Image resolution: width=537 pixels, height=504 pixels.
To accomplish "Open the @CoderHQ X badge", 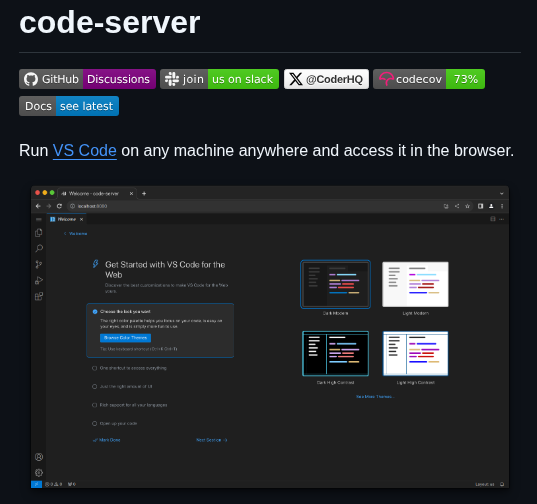I will click(326, 79).
